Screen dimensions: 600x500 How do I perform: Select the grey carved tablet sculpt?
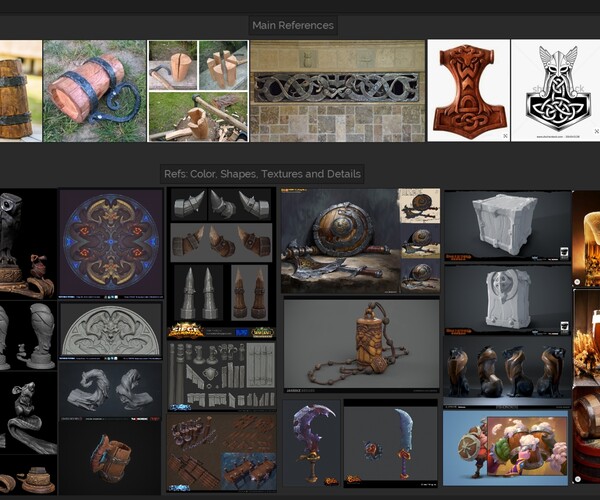coord(508,300)
